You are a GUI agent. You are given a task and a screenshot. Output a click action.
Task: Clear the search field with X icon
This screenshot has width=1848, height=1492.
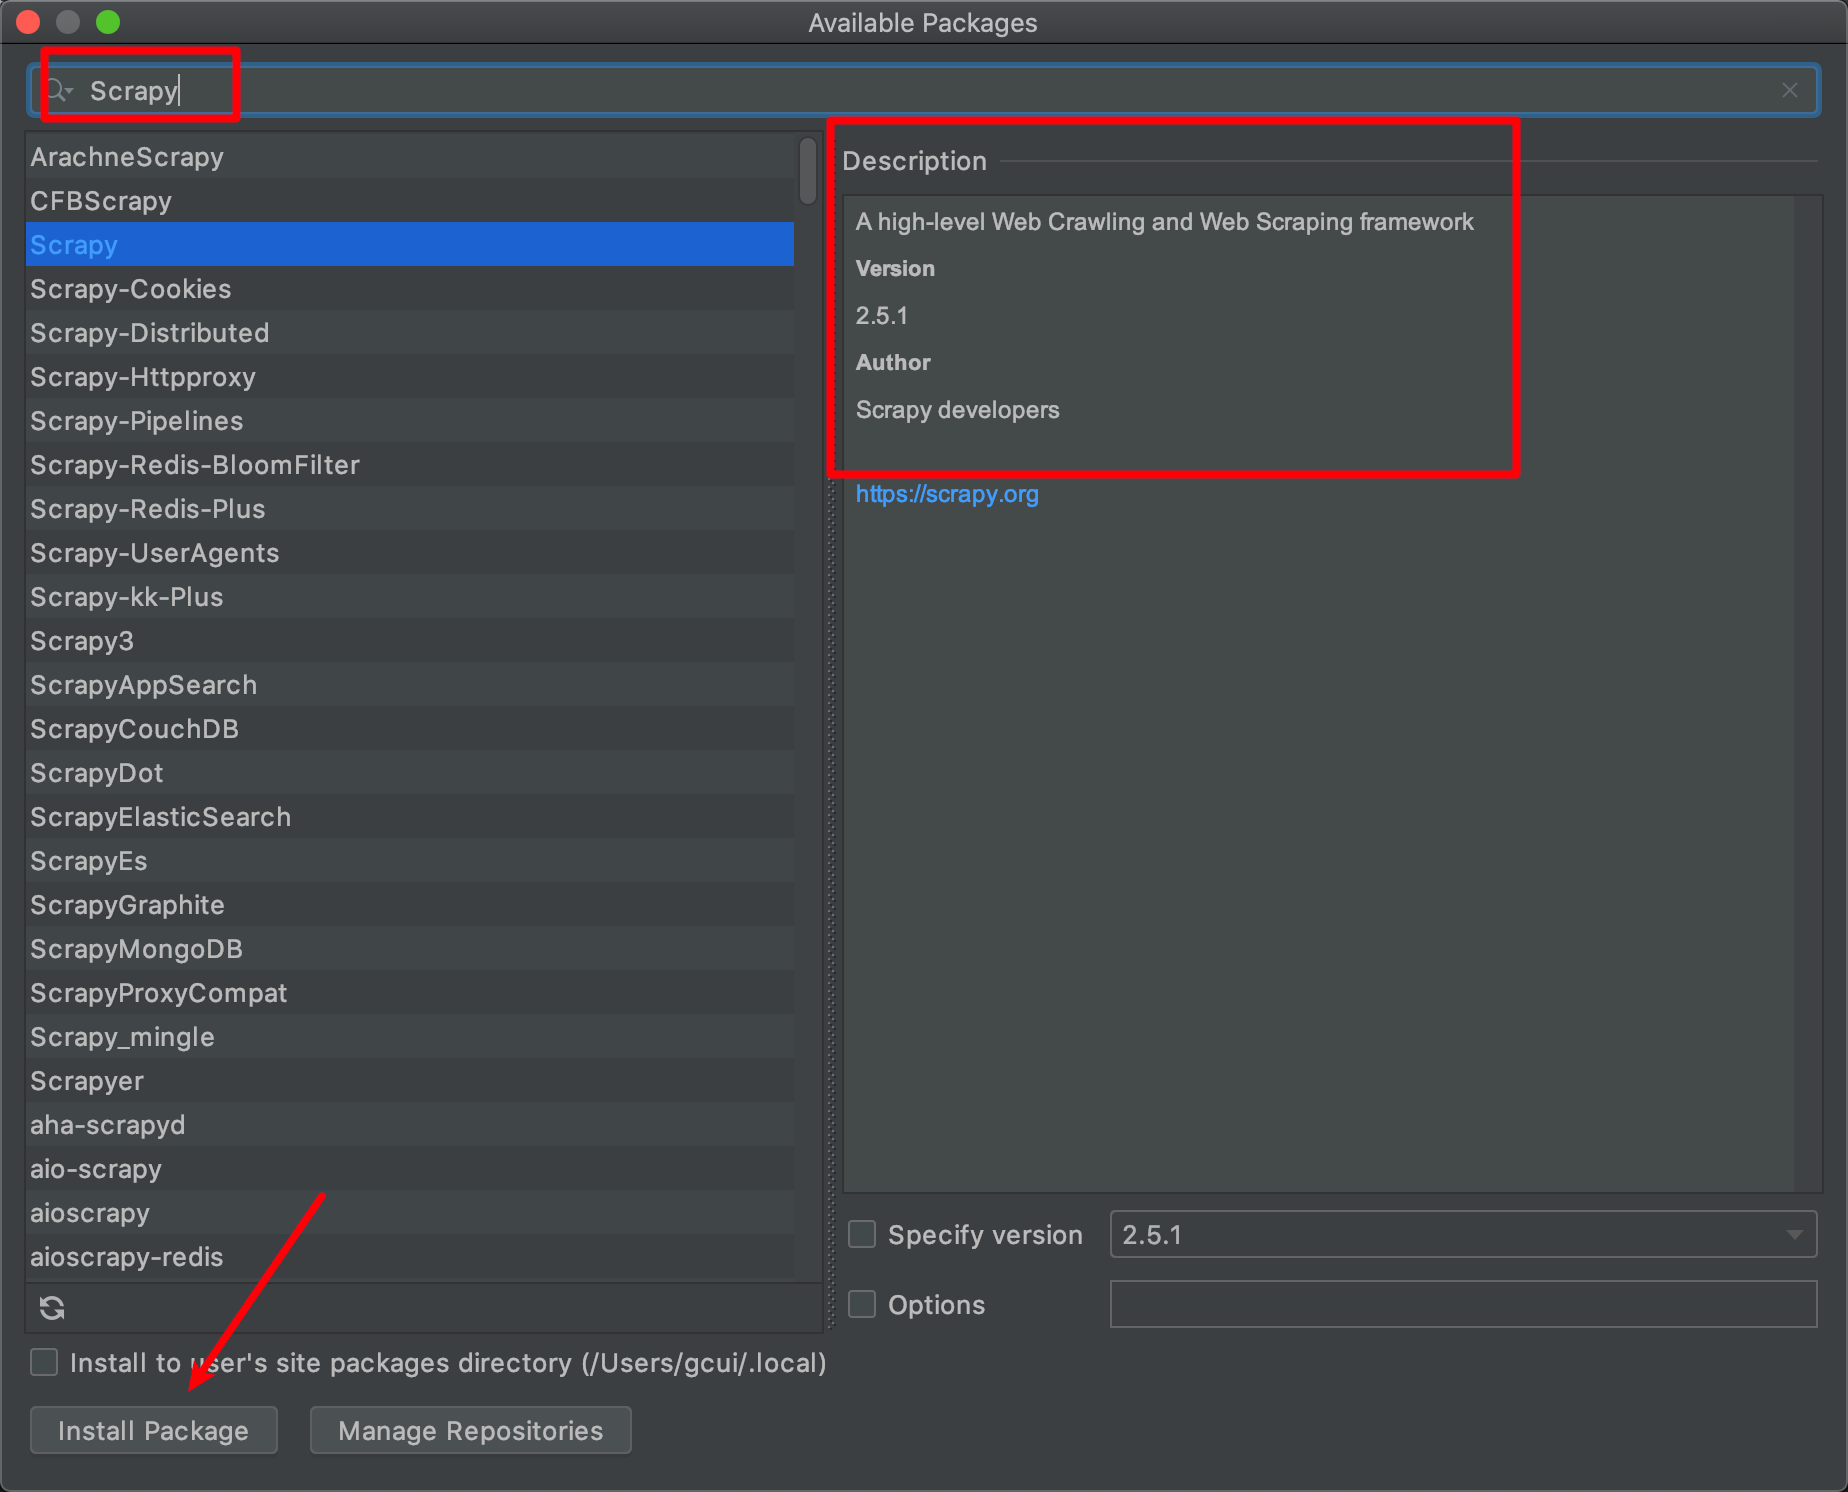(1789, 91)
